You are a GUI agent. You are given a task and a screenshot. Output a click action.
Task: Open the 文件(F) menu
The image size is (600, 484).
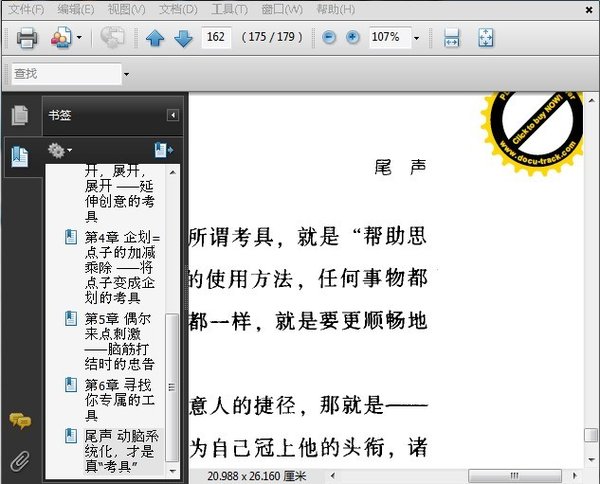tap(26, 9)
